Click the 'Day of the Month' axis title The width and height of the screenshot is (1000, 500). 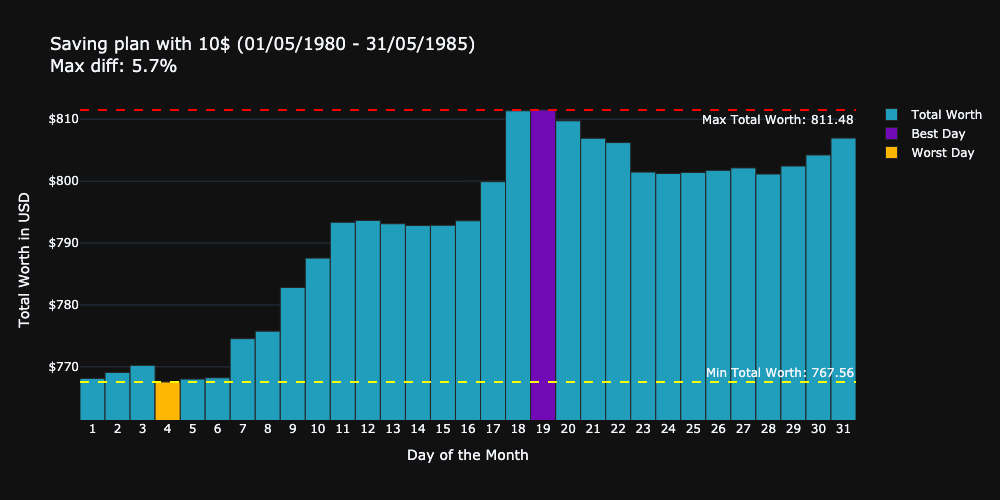467,455
